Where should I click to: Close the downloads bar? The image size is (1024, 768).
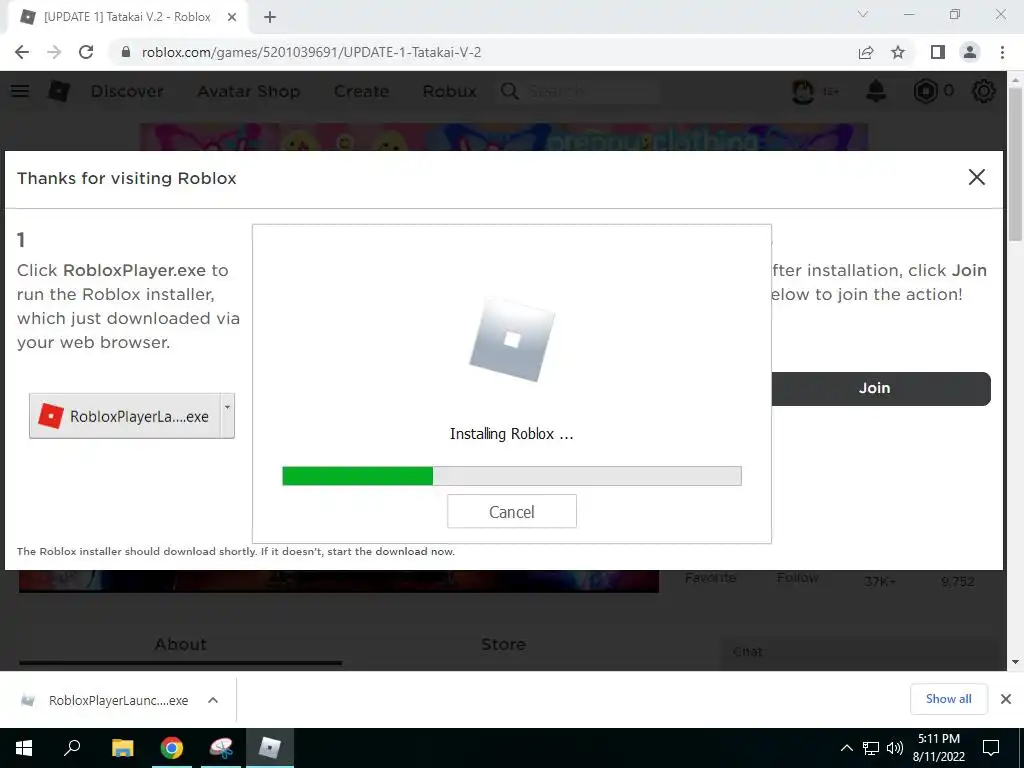(x=1006, y=699)
